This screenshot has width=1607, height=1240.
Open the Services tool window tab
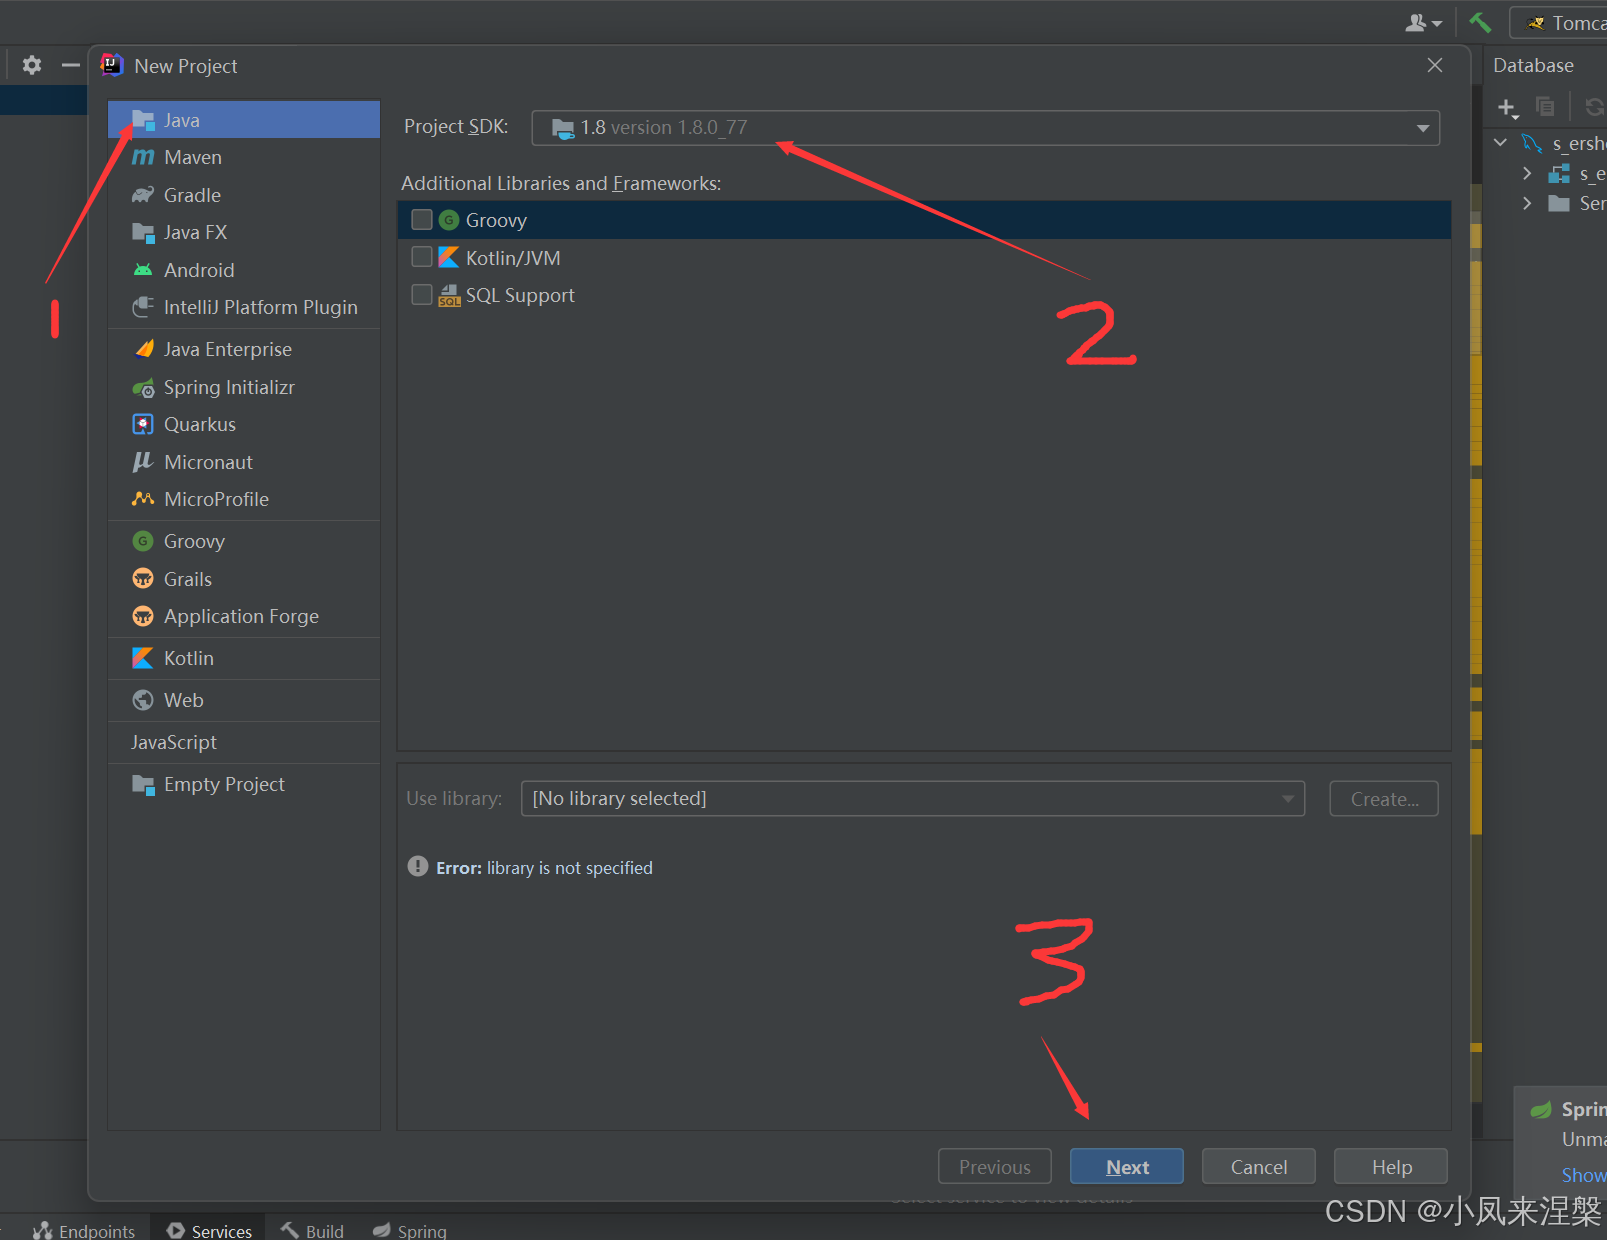[209, 1230]
